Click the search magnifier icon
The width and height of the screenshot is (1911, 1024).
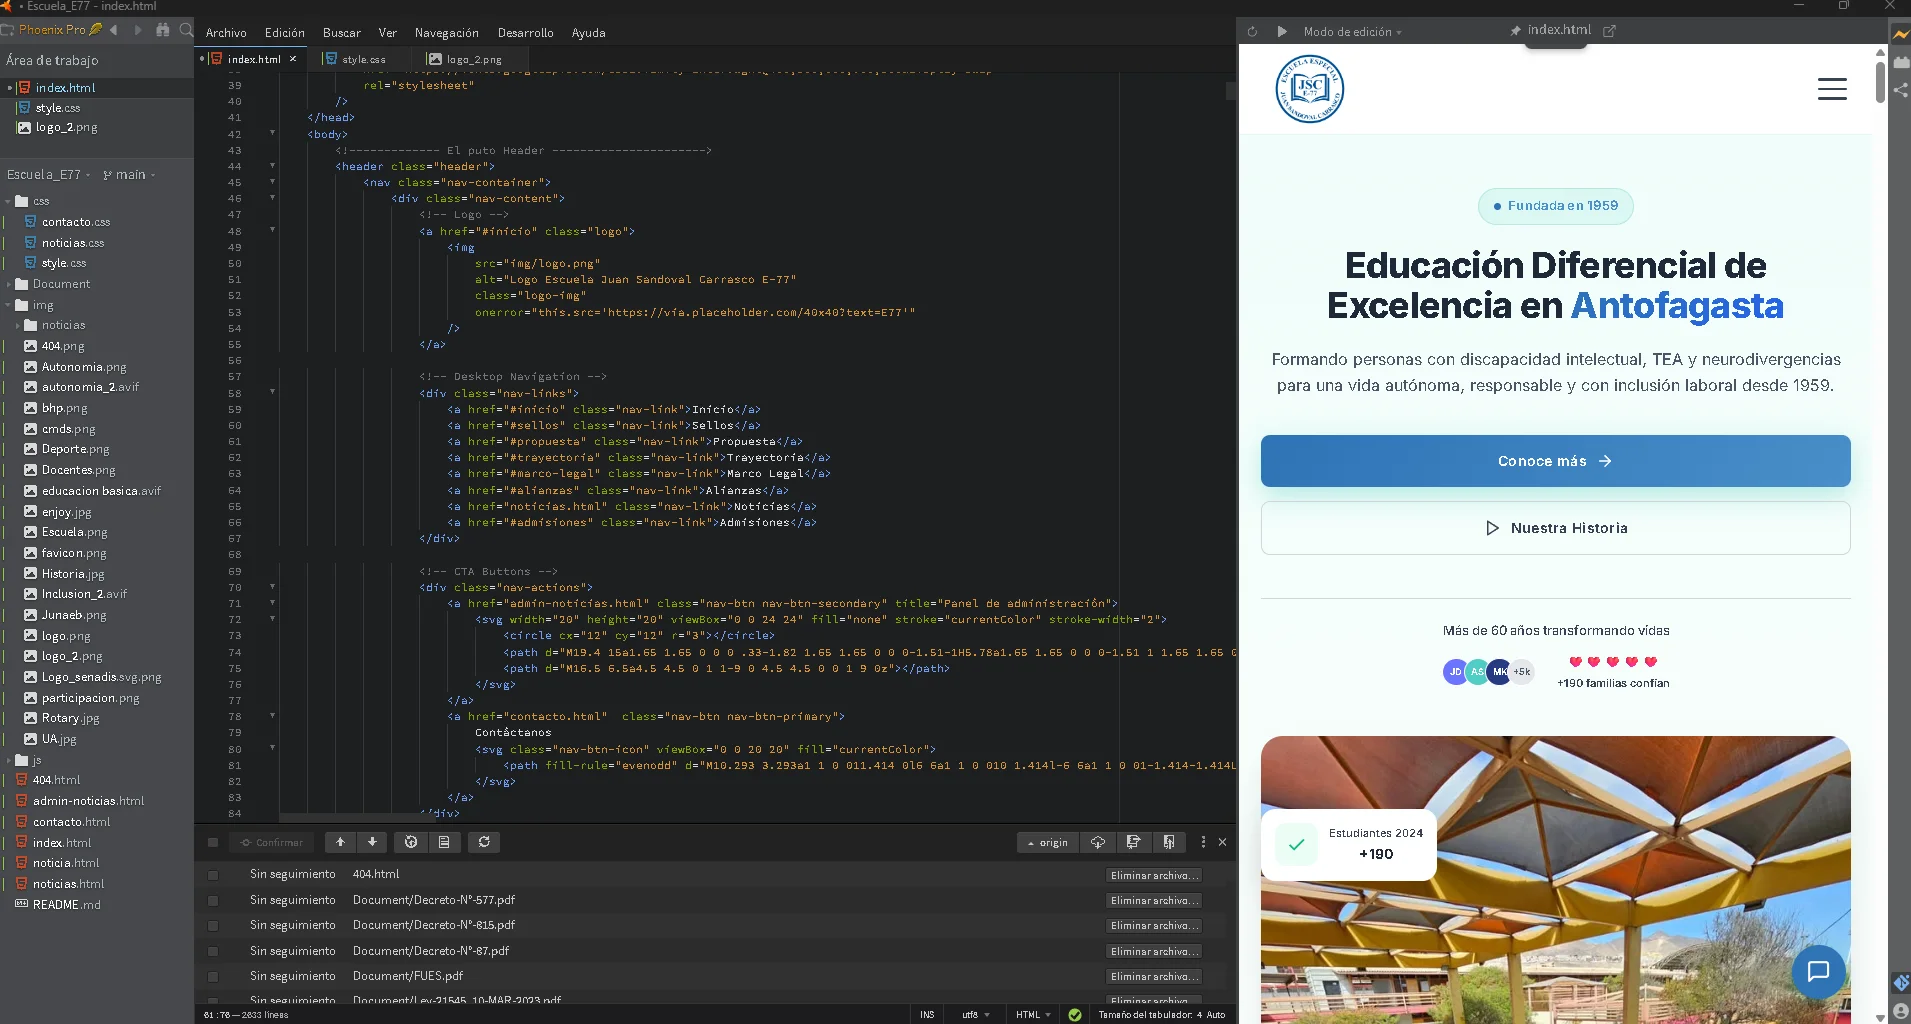(186, 30)
